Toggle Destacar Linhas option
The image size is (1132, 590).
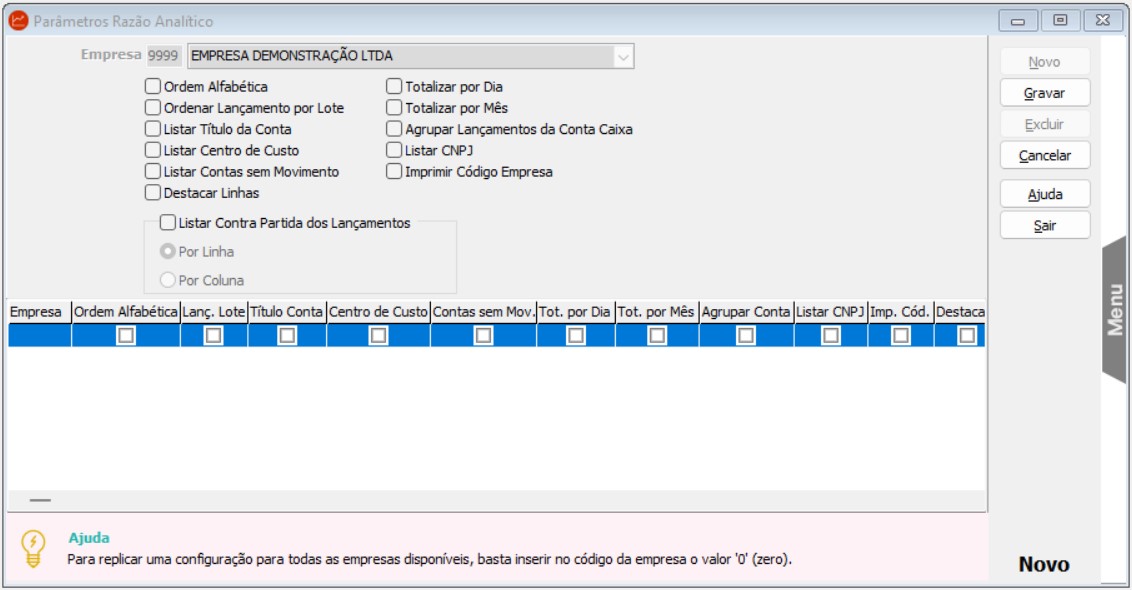coord(152,193)
